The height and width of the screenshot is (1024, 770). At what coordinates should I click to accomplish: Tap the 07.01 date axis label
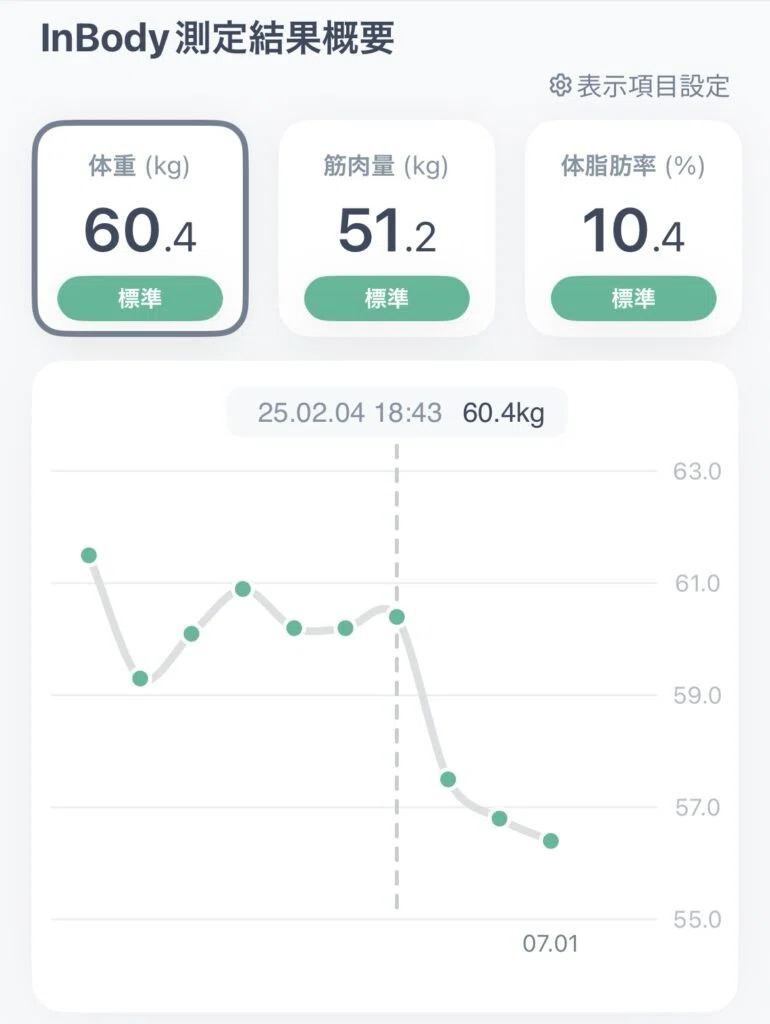[551, 944]
